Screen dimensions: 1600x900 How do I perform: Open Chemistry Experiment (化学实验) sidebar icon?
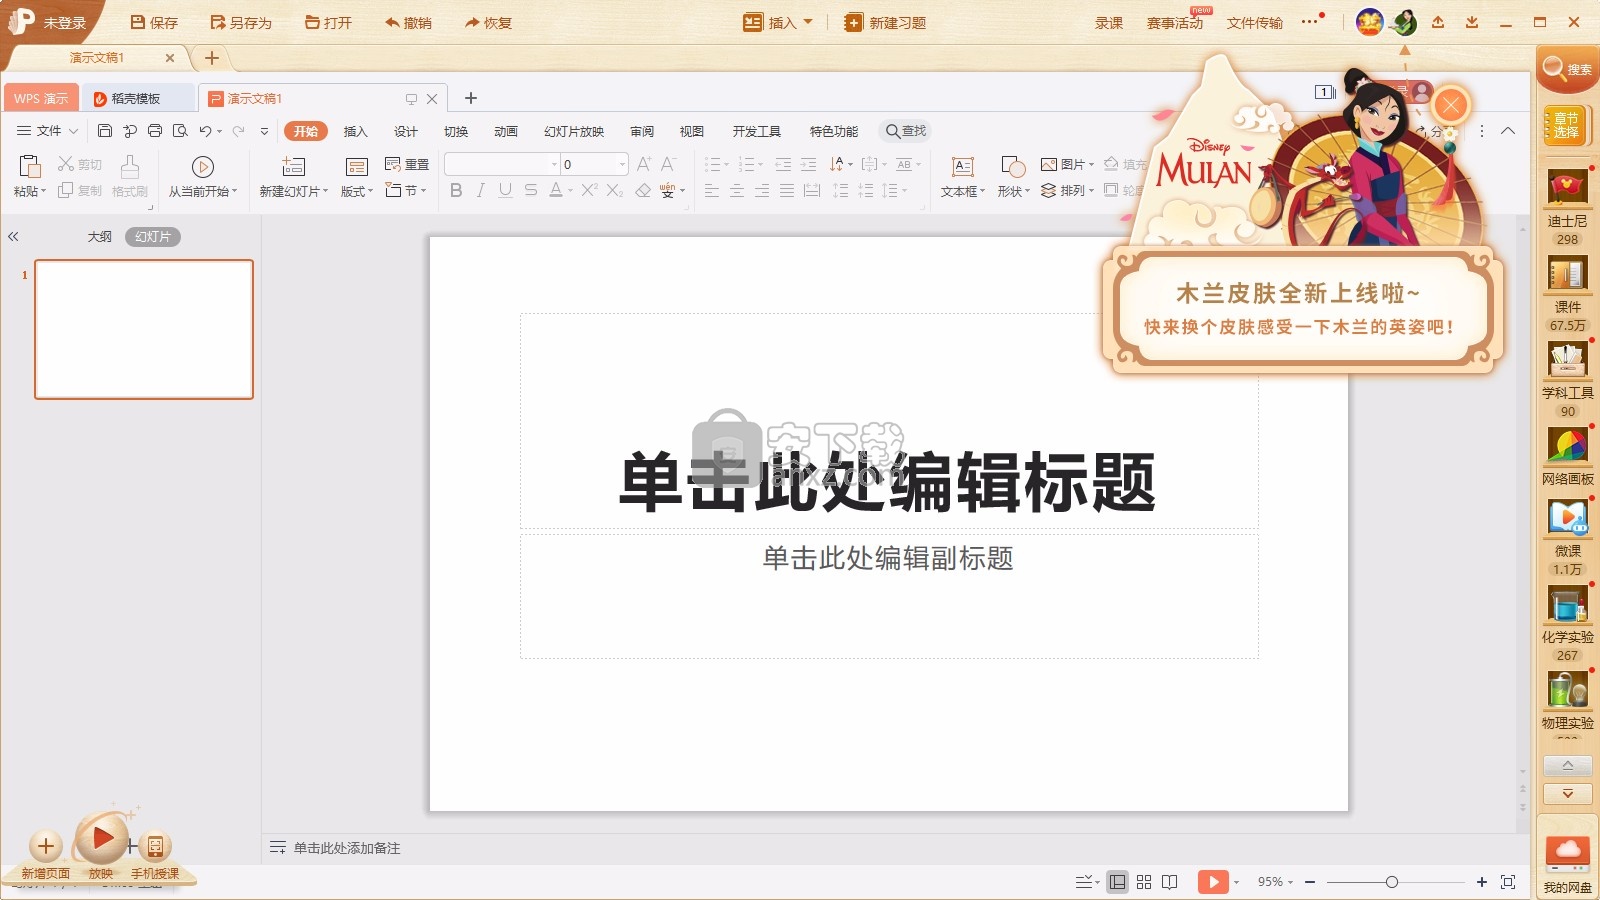pos(1567,605)
